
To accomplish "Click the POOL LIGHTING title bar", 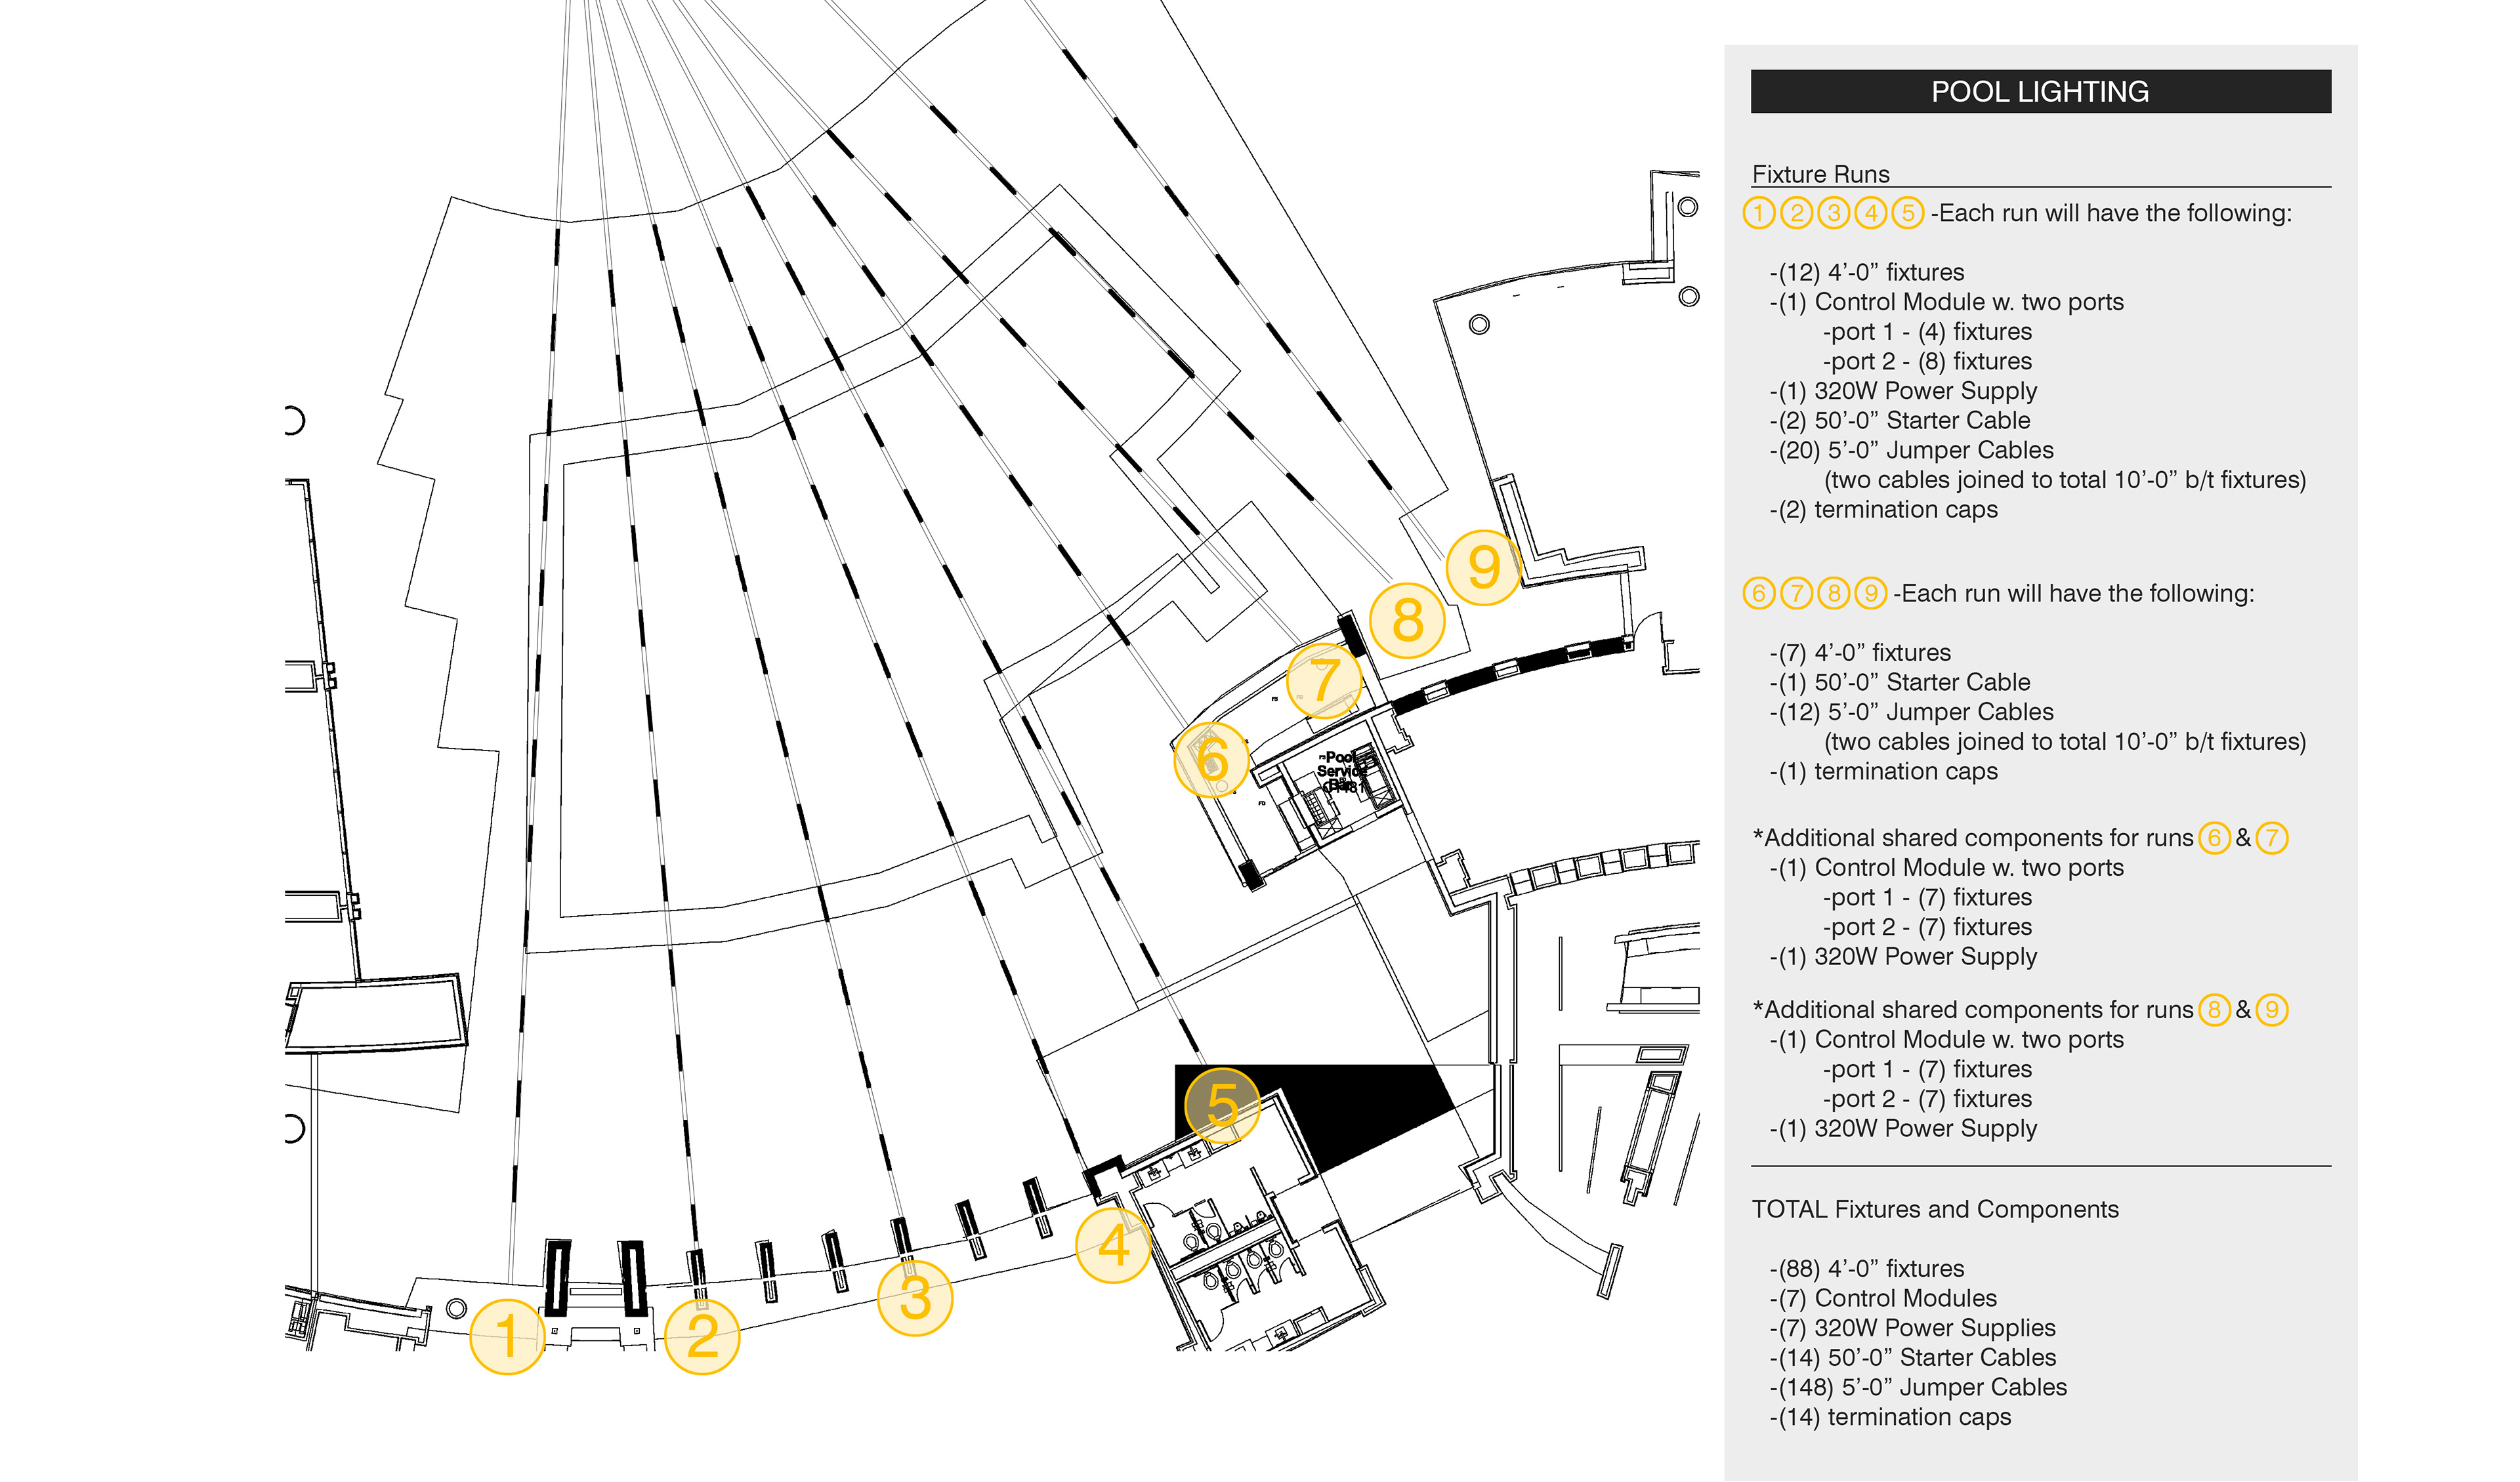I will [2040, 92].
